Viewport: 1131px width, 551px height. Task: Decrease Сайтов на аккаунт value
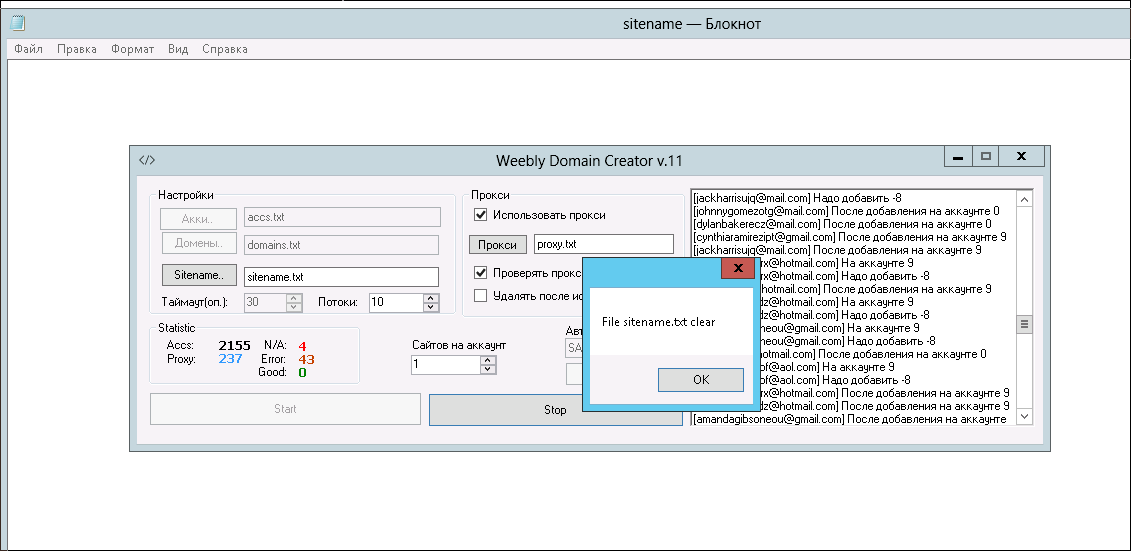[x=488, y=369]
